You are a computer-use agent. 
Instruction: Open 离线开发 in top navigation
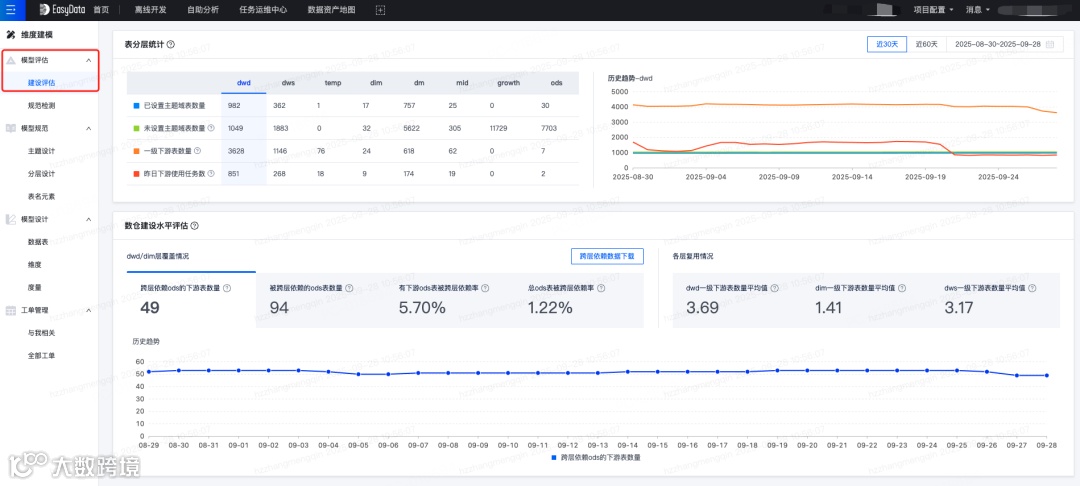click(149, 10)
